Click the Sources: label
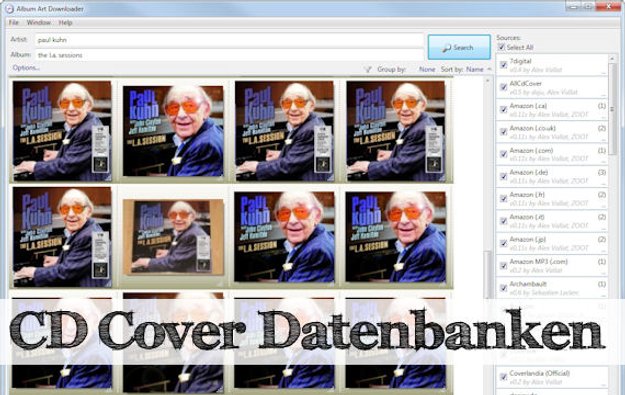The width and height of the screenshot is (625, 395). 508,37
